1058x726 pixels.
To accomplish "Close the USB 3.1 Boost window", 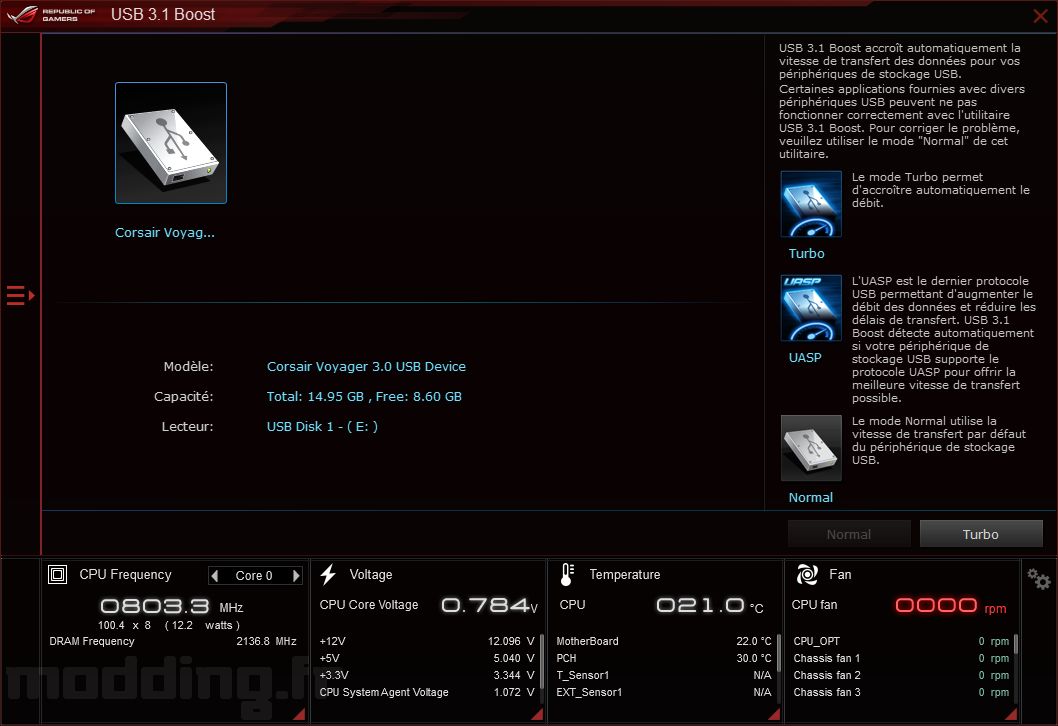I will click(x=1040, y=16).
